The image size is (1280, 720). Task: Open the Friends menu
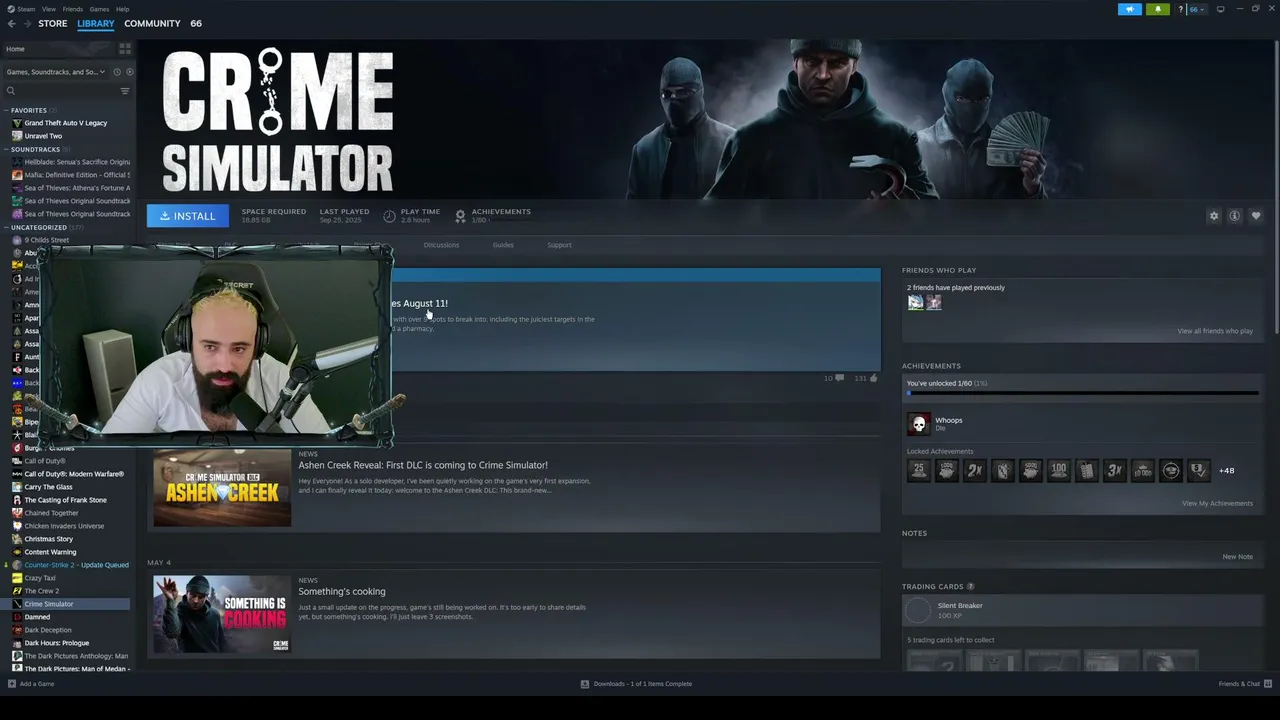[73, 9]
